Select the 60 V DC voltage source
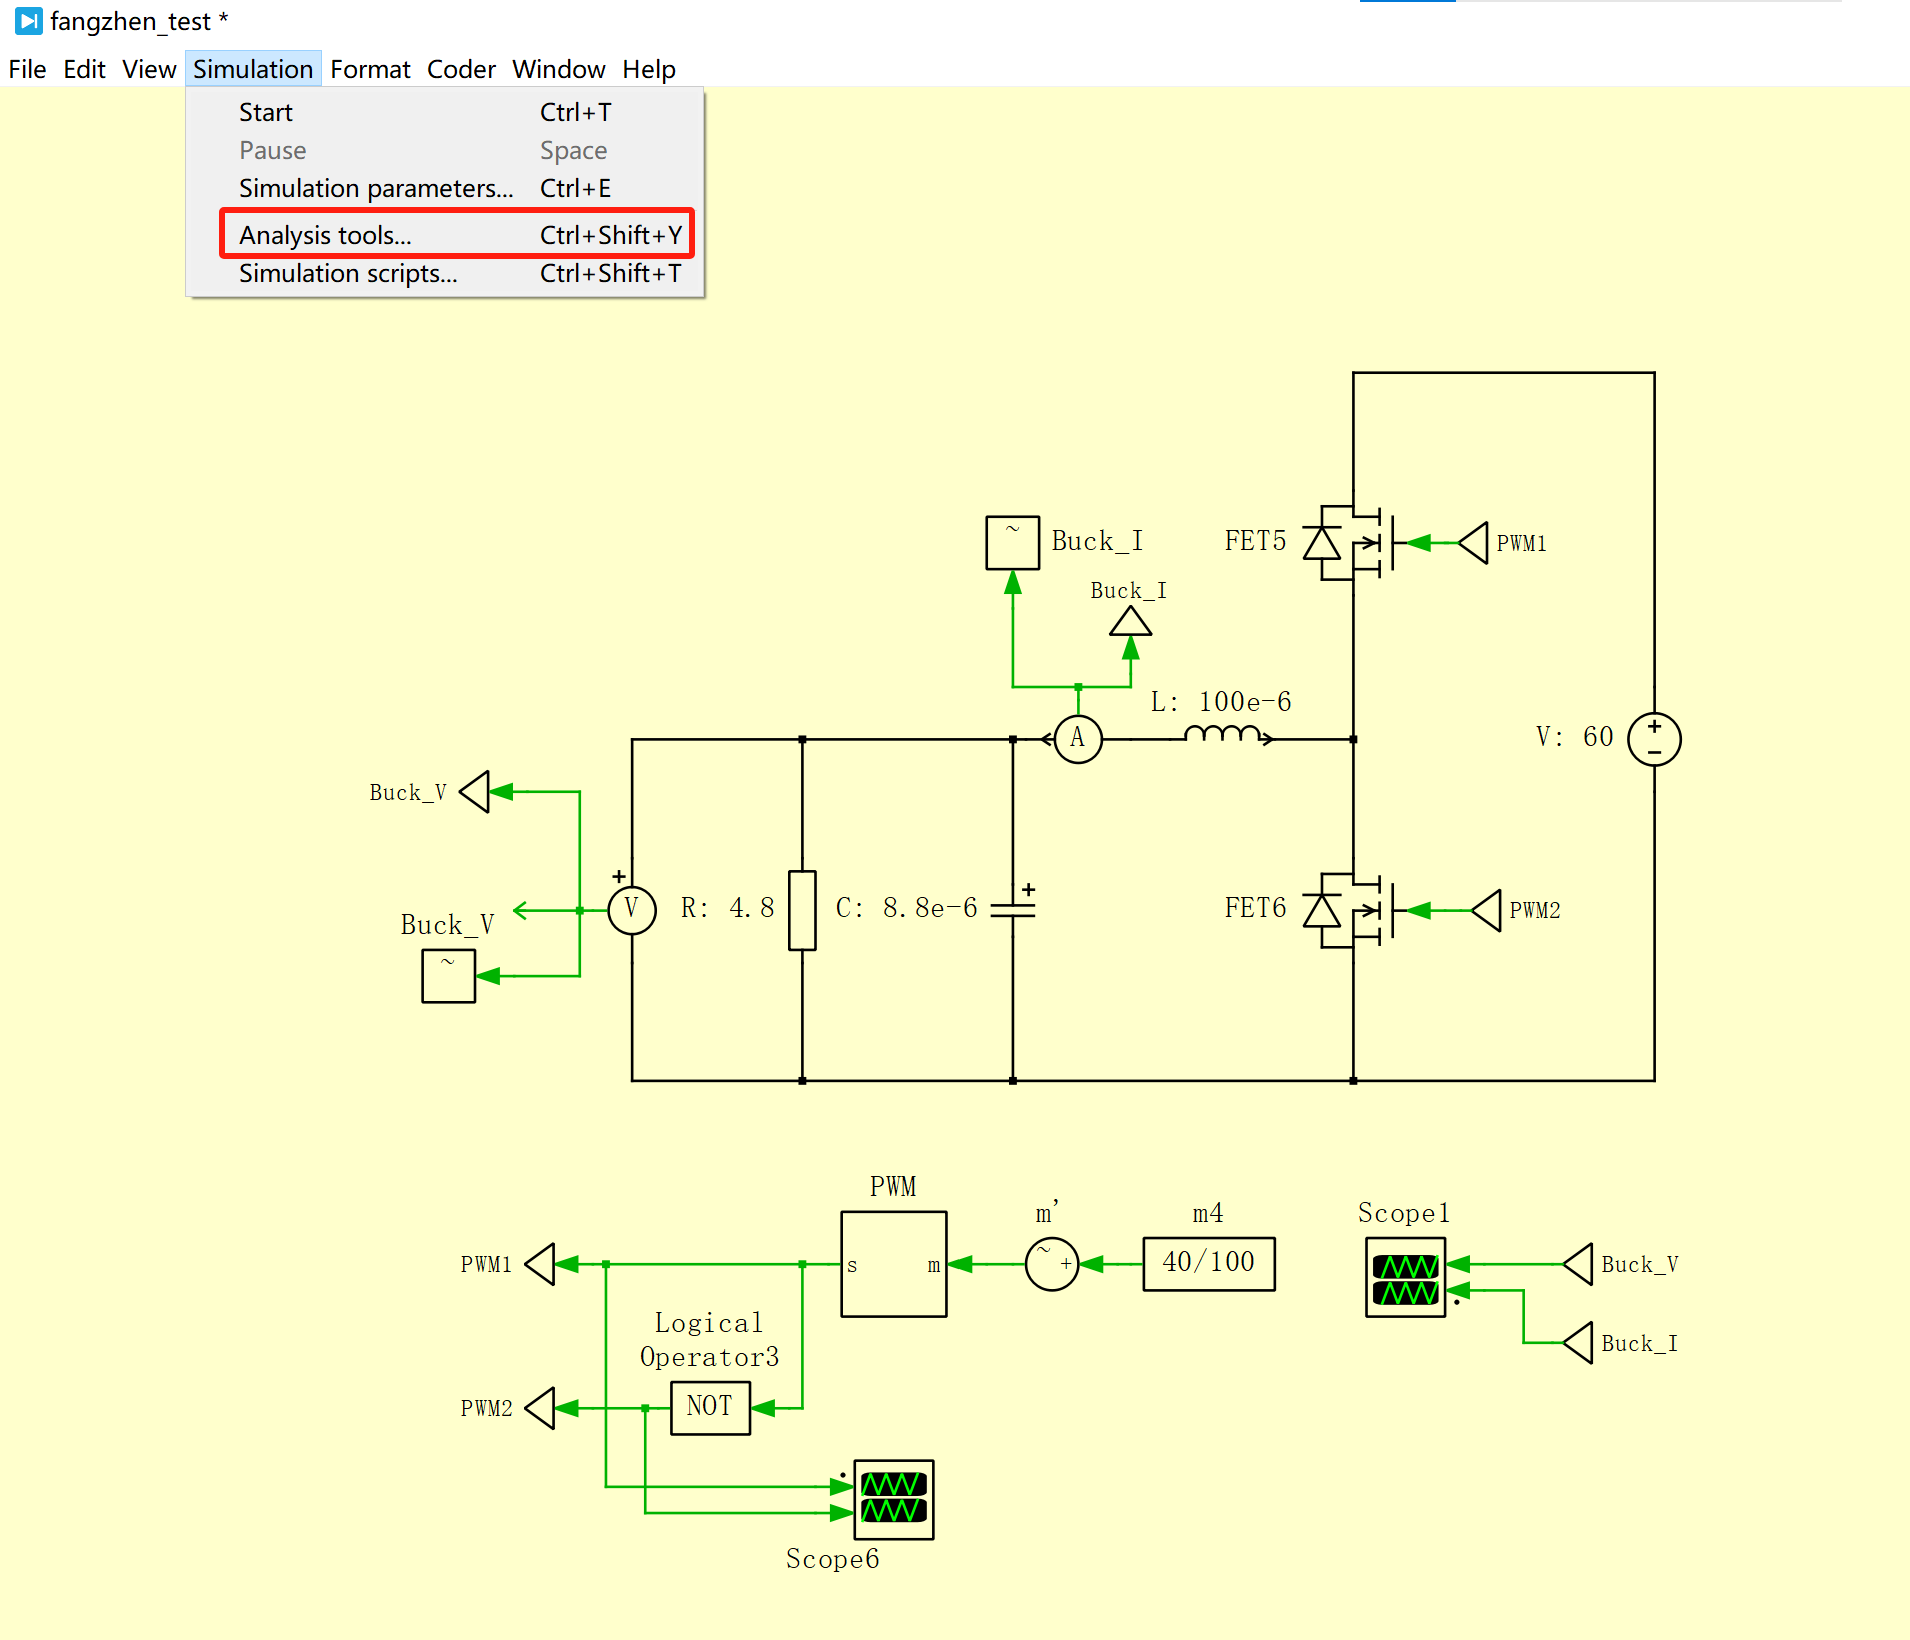Viewport: 1910px width, 1640px height. (1654, 740)
